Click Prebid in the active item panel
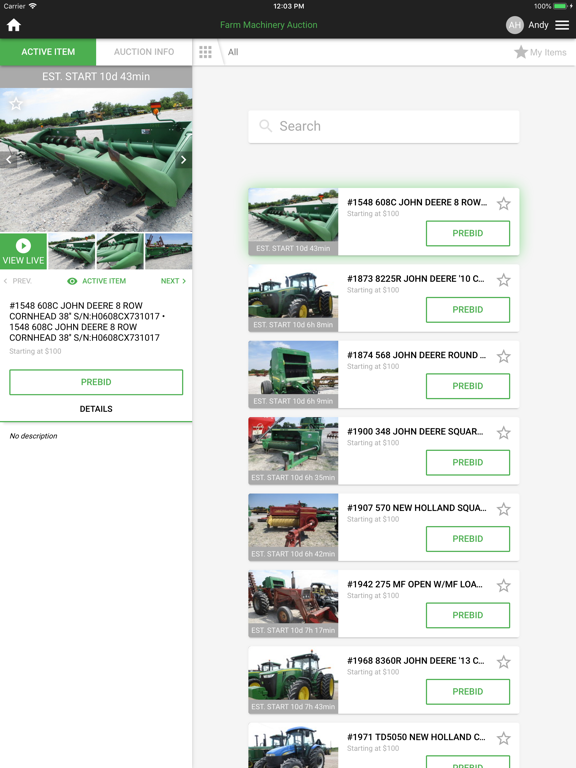The height and width of the screenshot is (768, 576). point(96,382)
